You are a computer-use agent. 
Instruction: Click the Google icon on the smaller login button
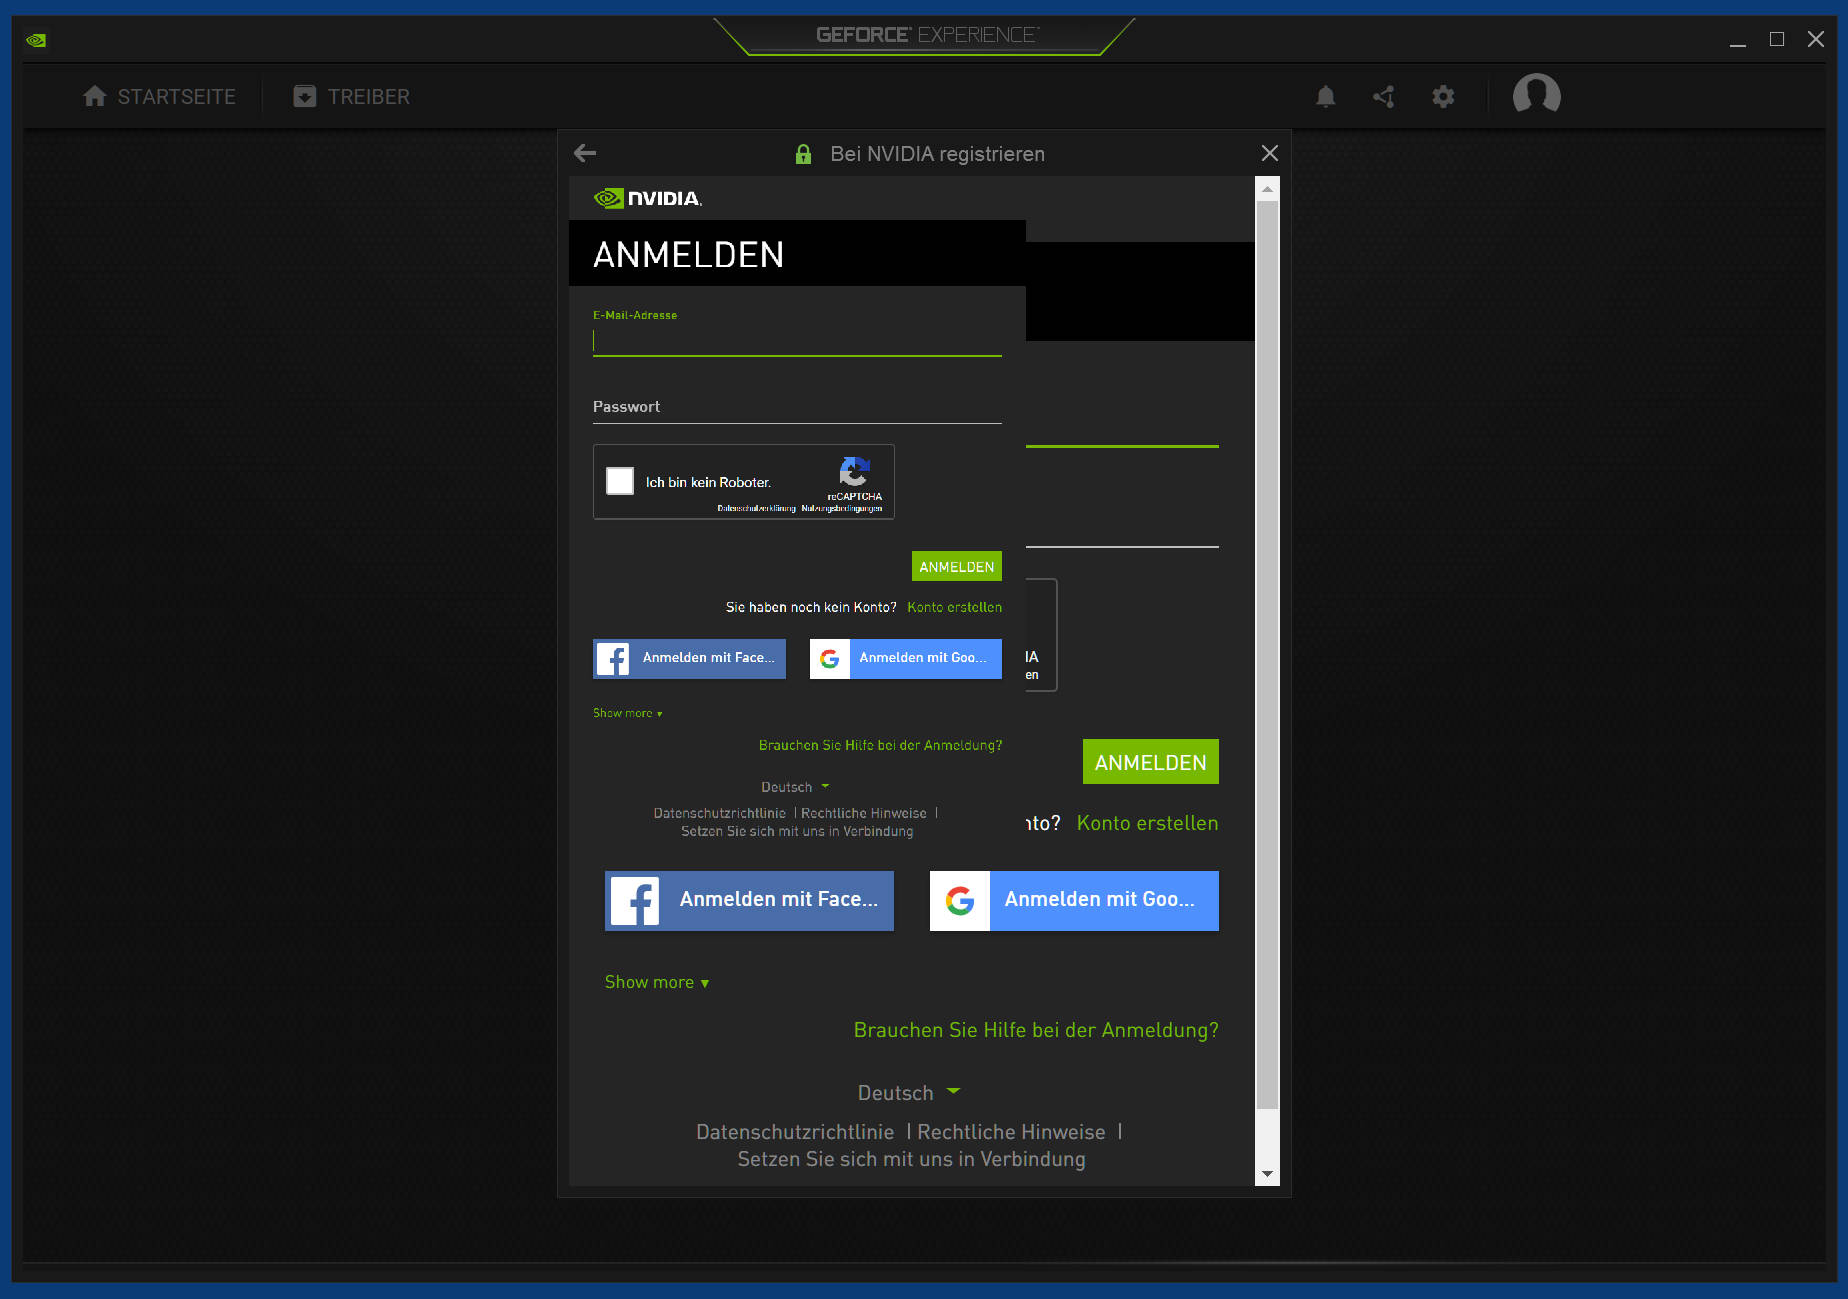(x=829, y=659)
